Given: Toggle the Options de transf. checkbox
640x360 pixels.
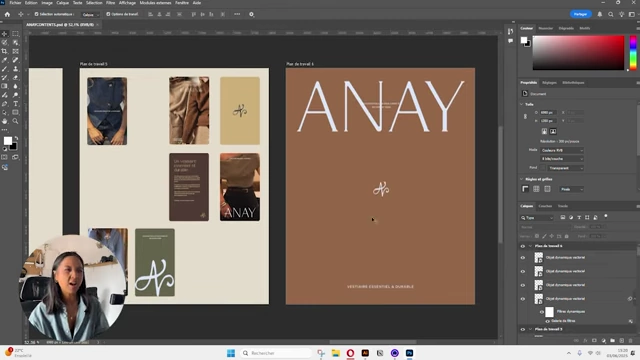Looking at the screenshot, I should [x=108, y=14].
